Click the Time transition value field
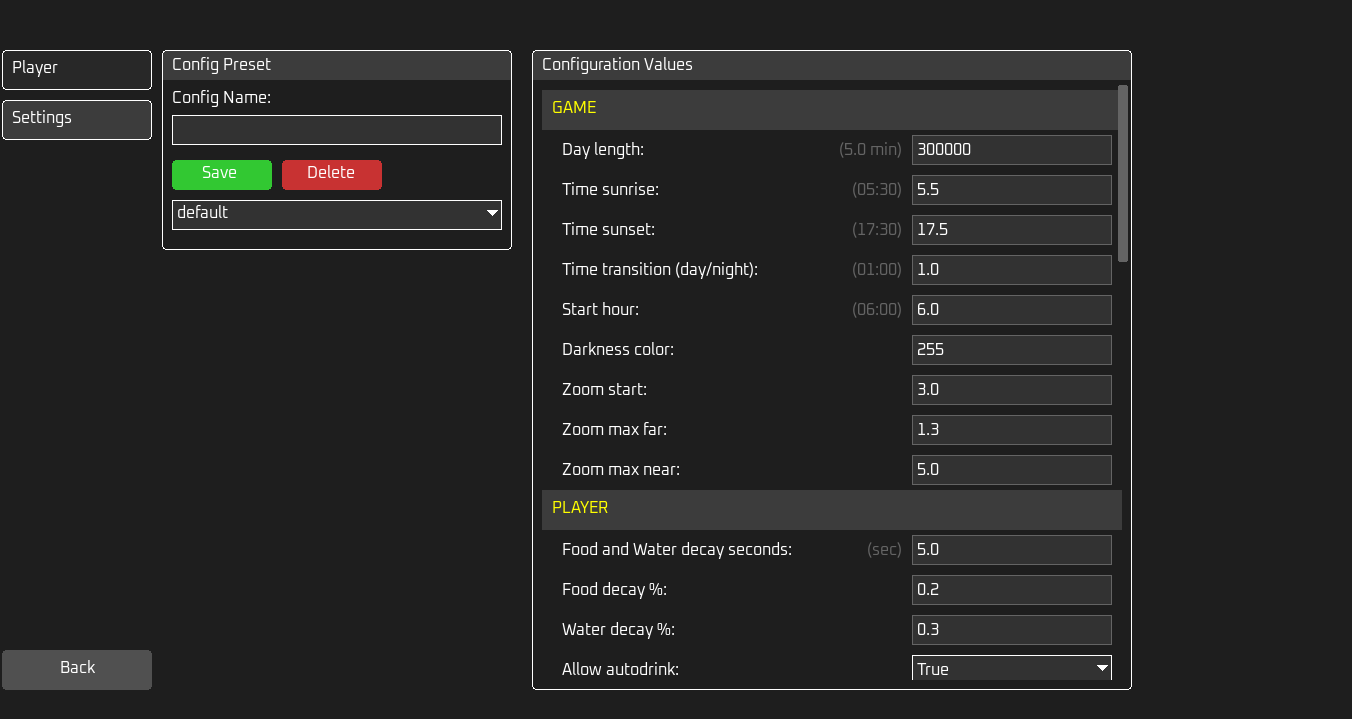Image resolution: width=1352 pixels, height=719 pixels. coord(1011,270)
